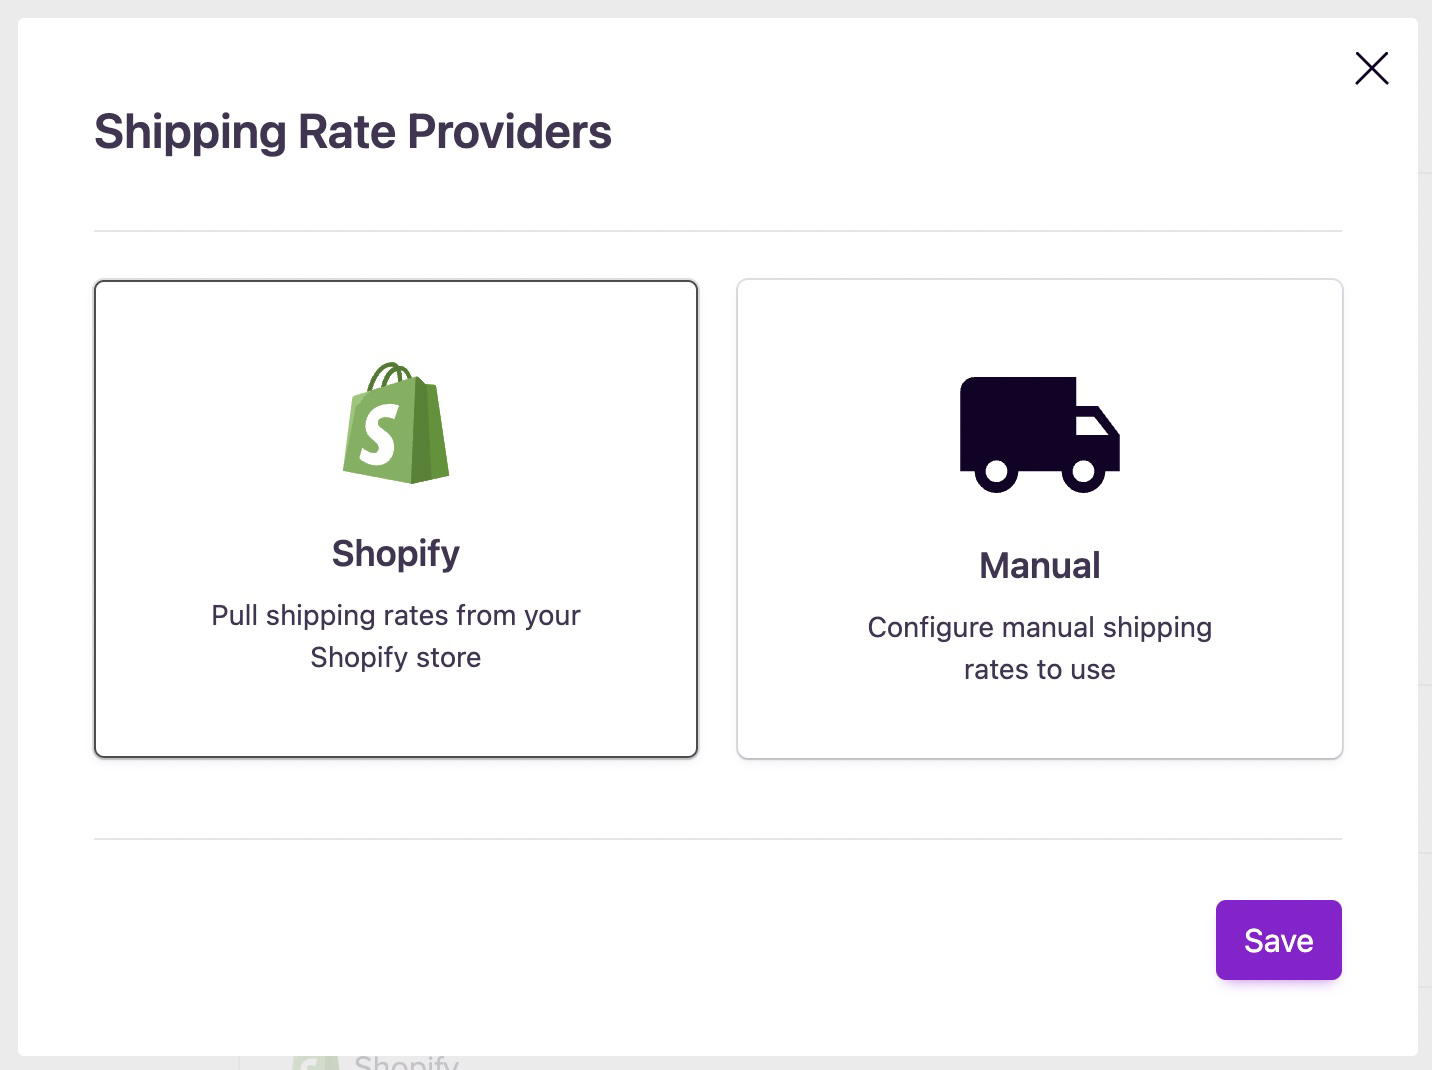
Task: Click the Shopify bag handle
Action: pyautogui.click(x=391, y=374)
